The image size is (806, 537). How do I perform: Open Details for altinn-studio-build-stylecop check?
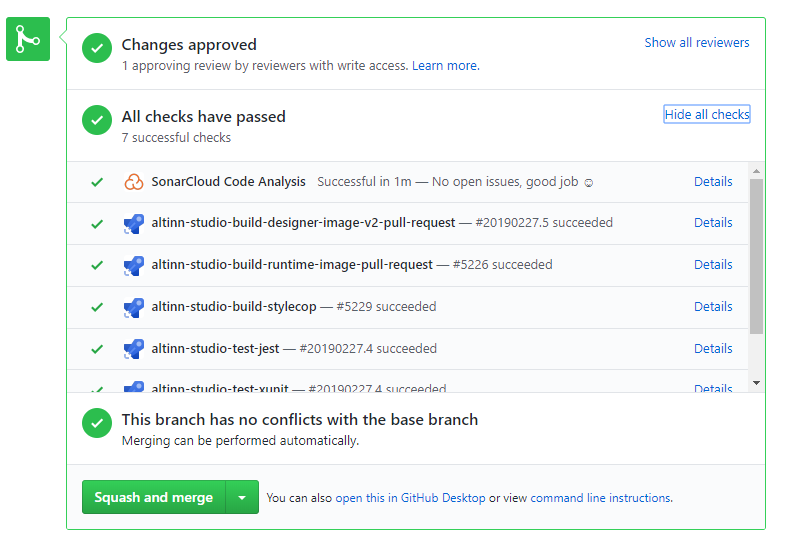click(x=713, y=307)
